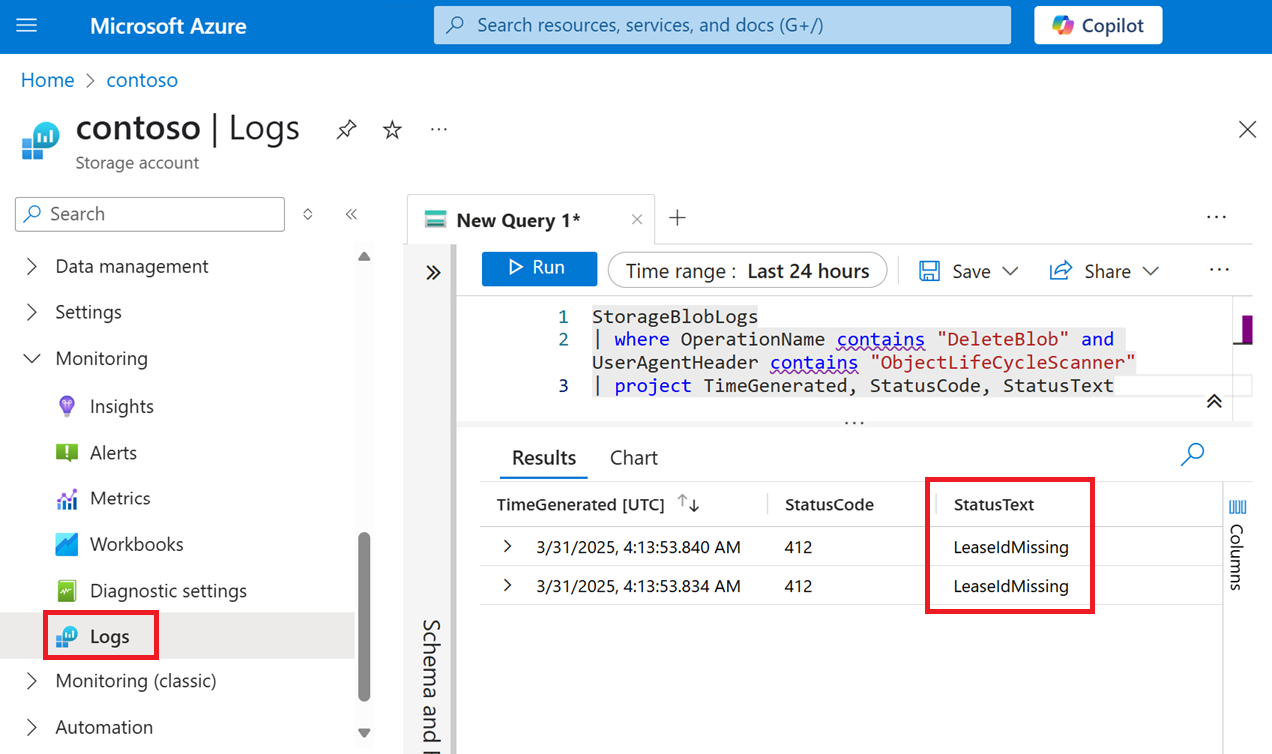Open the Azure portal hamburger menu
Viewport: 1272px width, 754px height.
[x=28, y=25]
